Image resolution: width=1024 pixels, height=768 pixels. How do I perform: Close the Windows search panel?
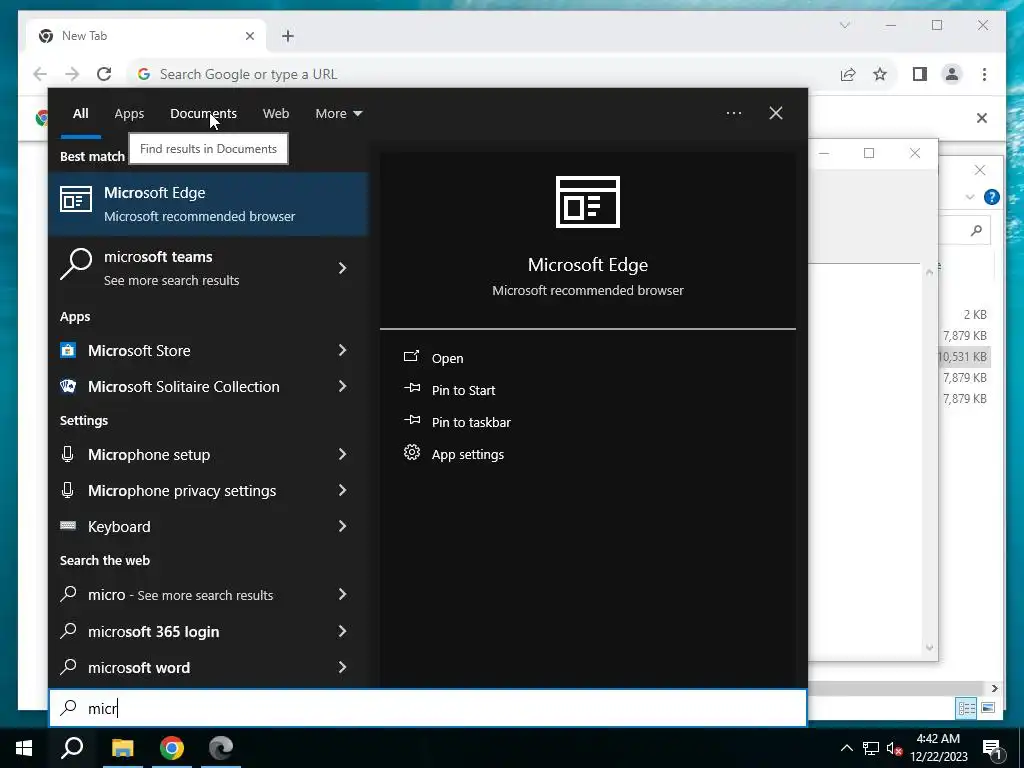coord(776,113)
